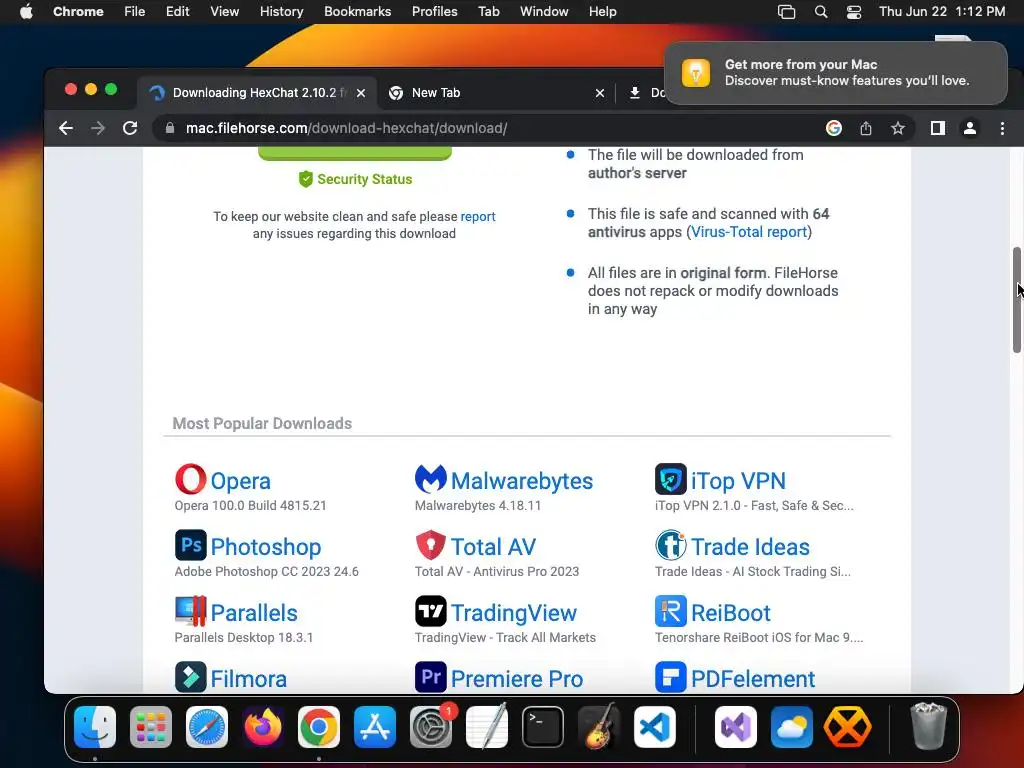
Task: Open Terminal from the dock
Action: [x=543, y=727]
